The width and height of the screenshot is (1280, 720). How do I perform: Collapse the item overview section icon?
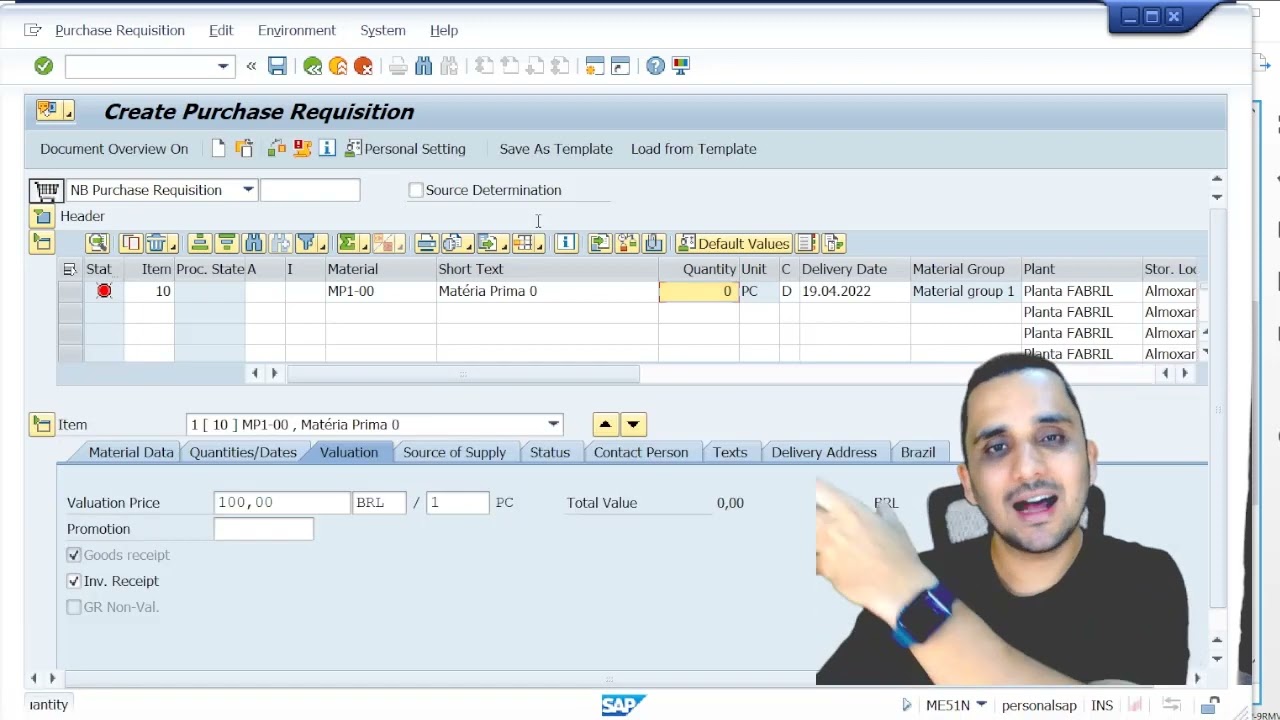point(42,242)
